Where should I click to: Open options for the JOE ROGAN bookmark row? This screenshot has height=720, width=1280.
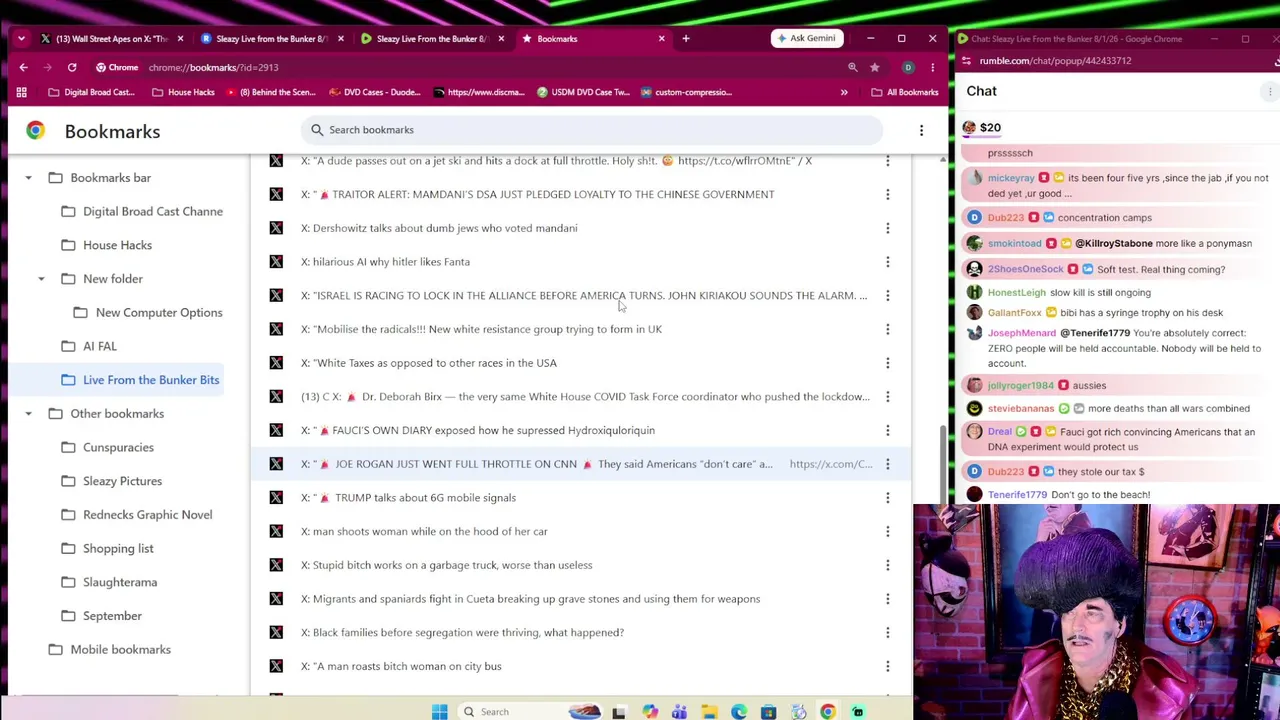[x=887, y=464]
